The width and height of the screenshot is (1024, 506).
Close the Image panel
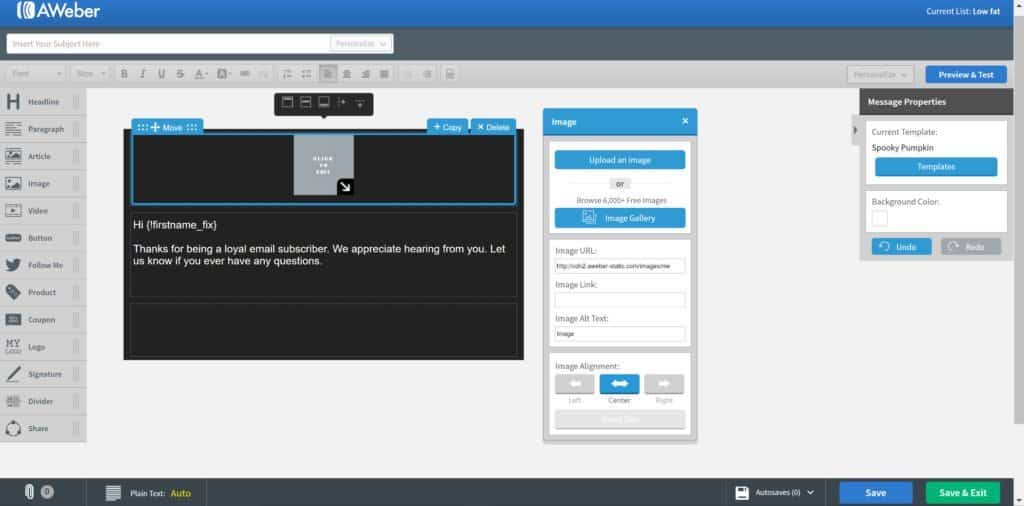[x=685, y=121]
